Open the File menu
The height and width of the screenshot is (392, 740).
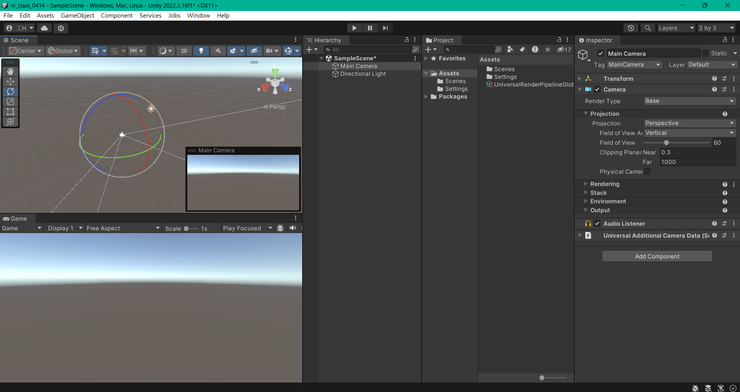[8, 16]
